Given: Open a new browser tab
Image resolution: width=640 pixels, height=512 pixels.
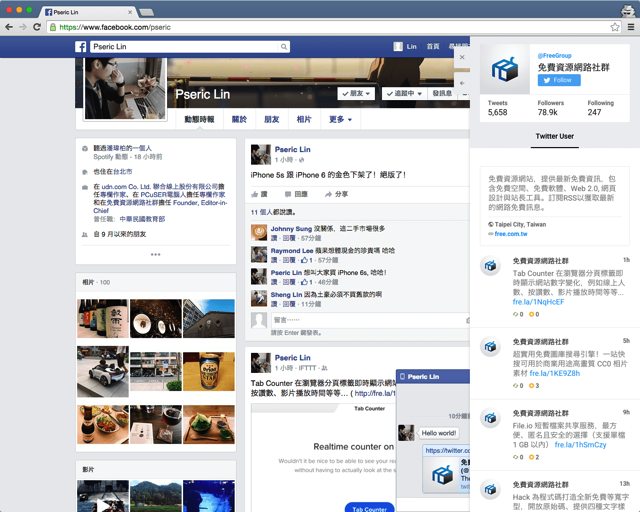Looking at the screenshot, I should click(x=147, y=13).
